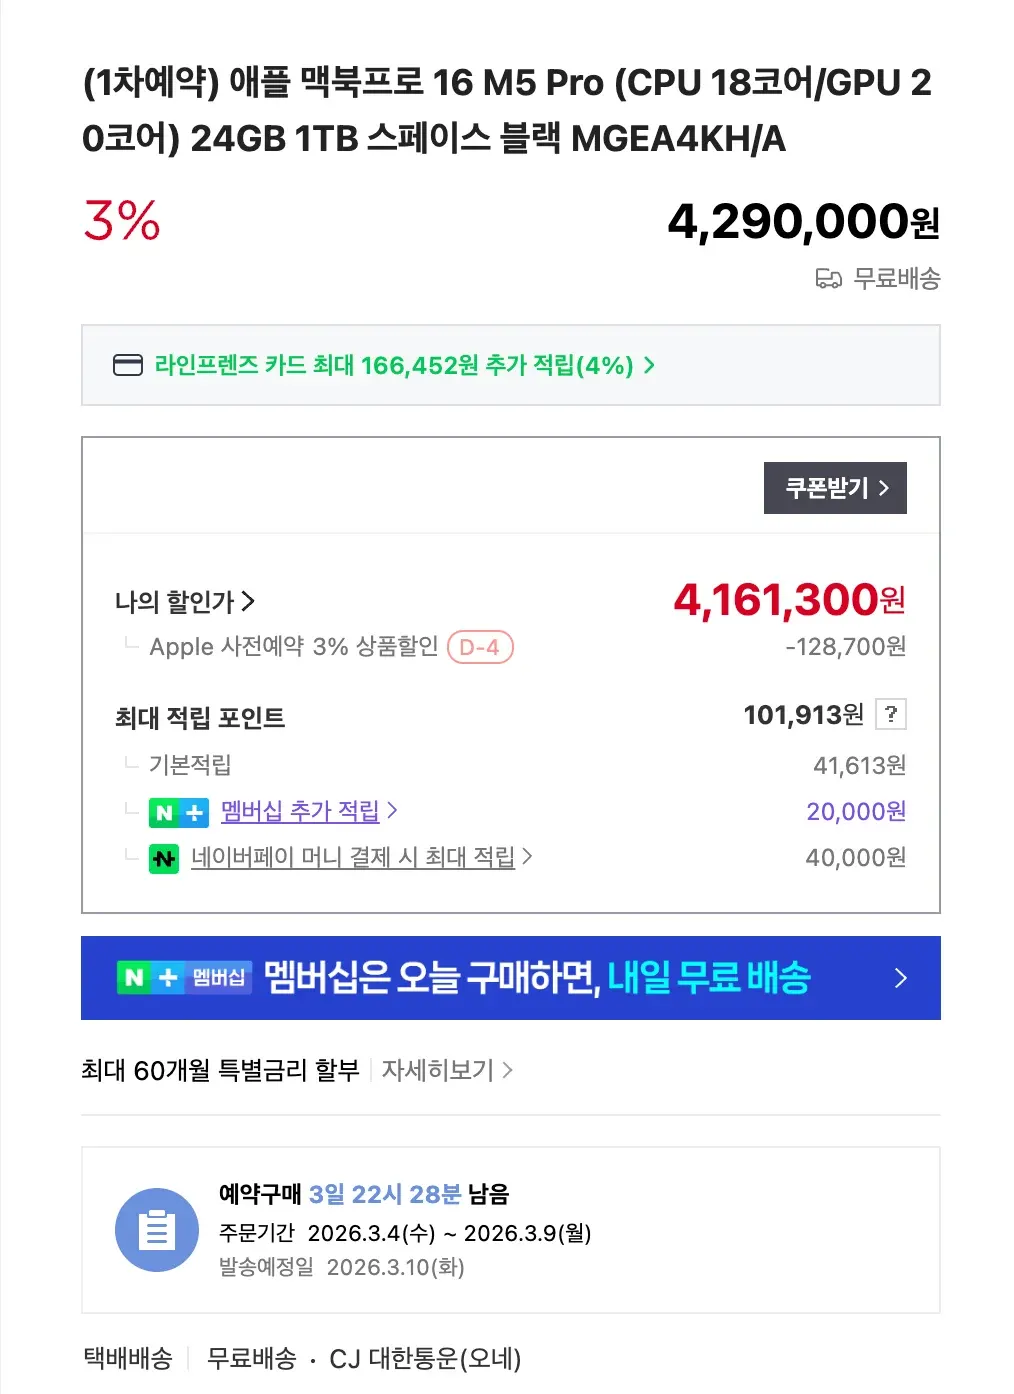Click the 예약구매 remaining time text
Image resolution: width=1014 pixels, height=1394 pixels.
pos(364,1194)
